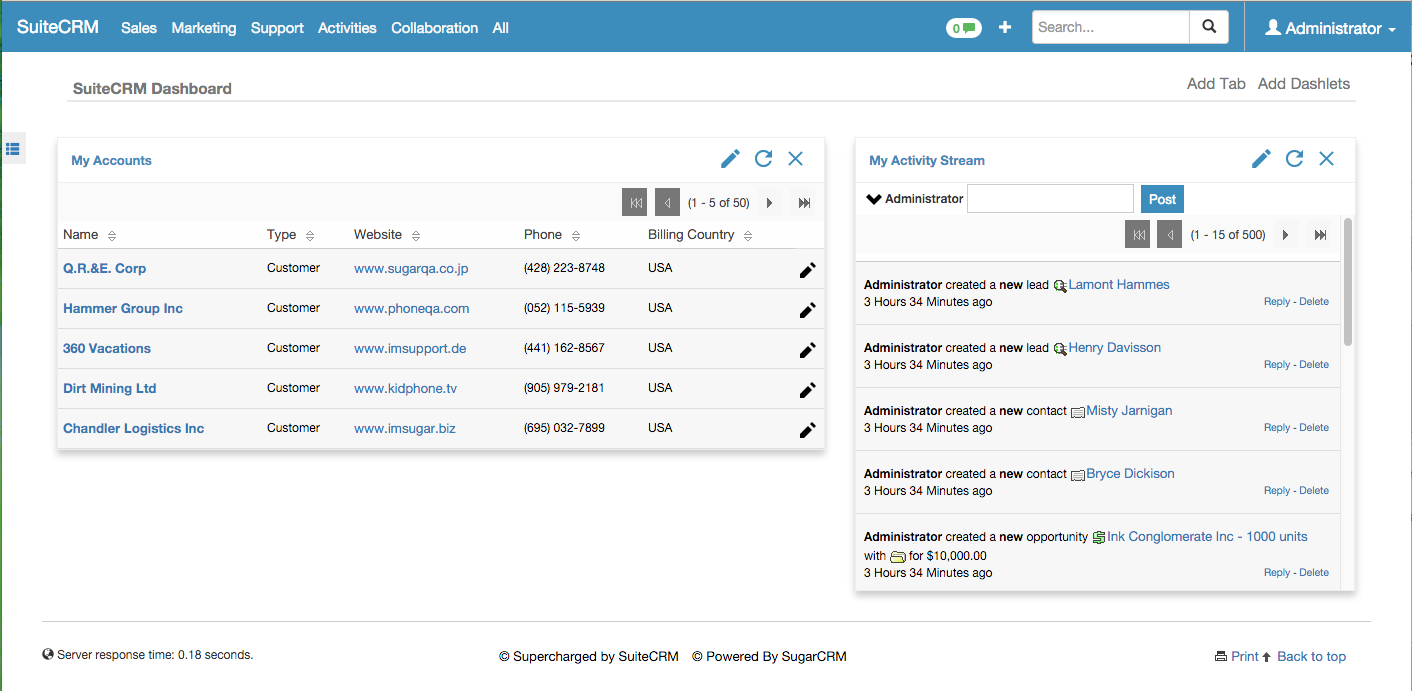
Task: Open the notifications counter bubble
Action: coord(963,28)
